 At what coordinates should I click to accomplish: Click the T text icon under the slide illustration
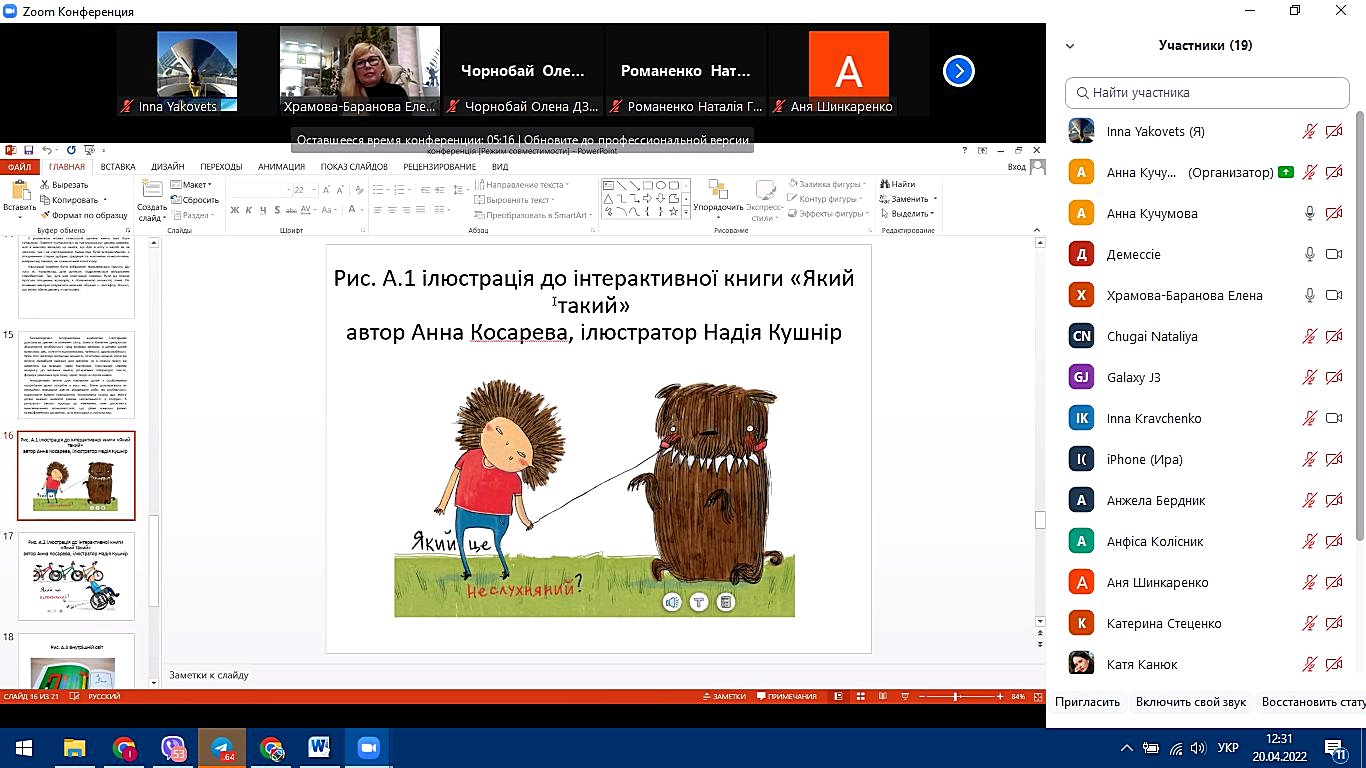699,602
